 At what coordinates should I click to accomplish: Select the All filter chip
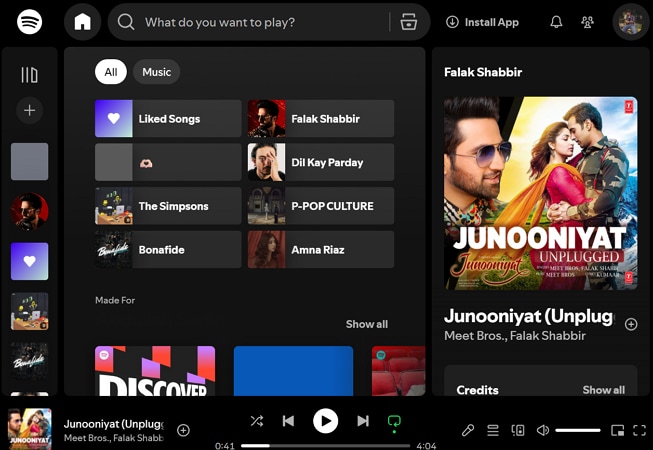(111, 72)
